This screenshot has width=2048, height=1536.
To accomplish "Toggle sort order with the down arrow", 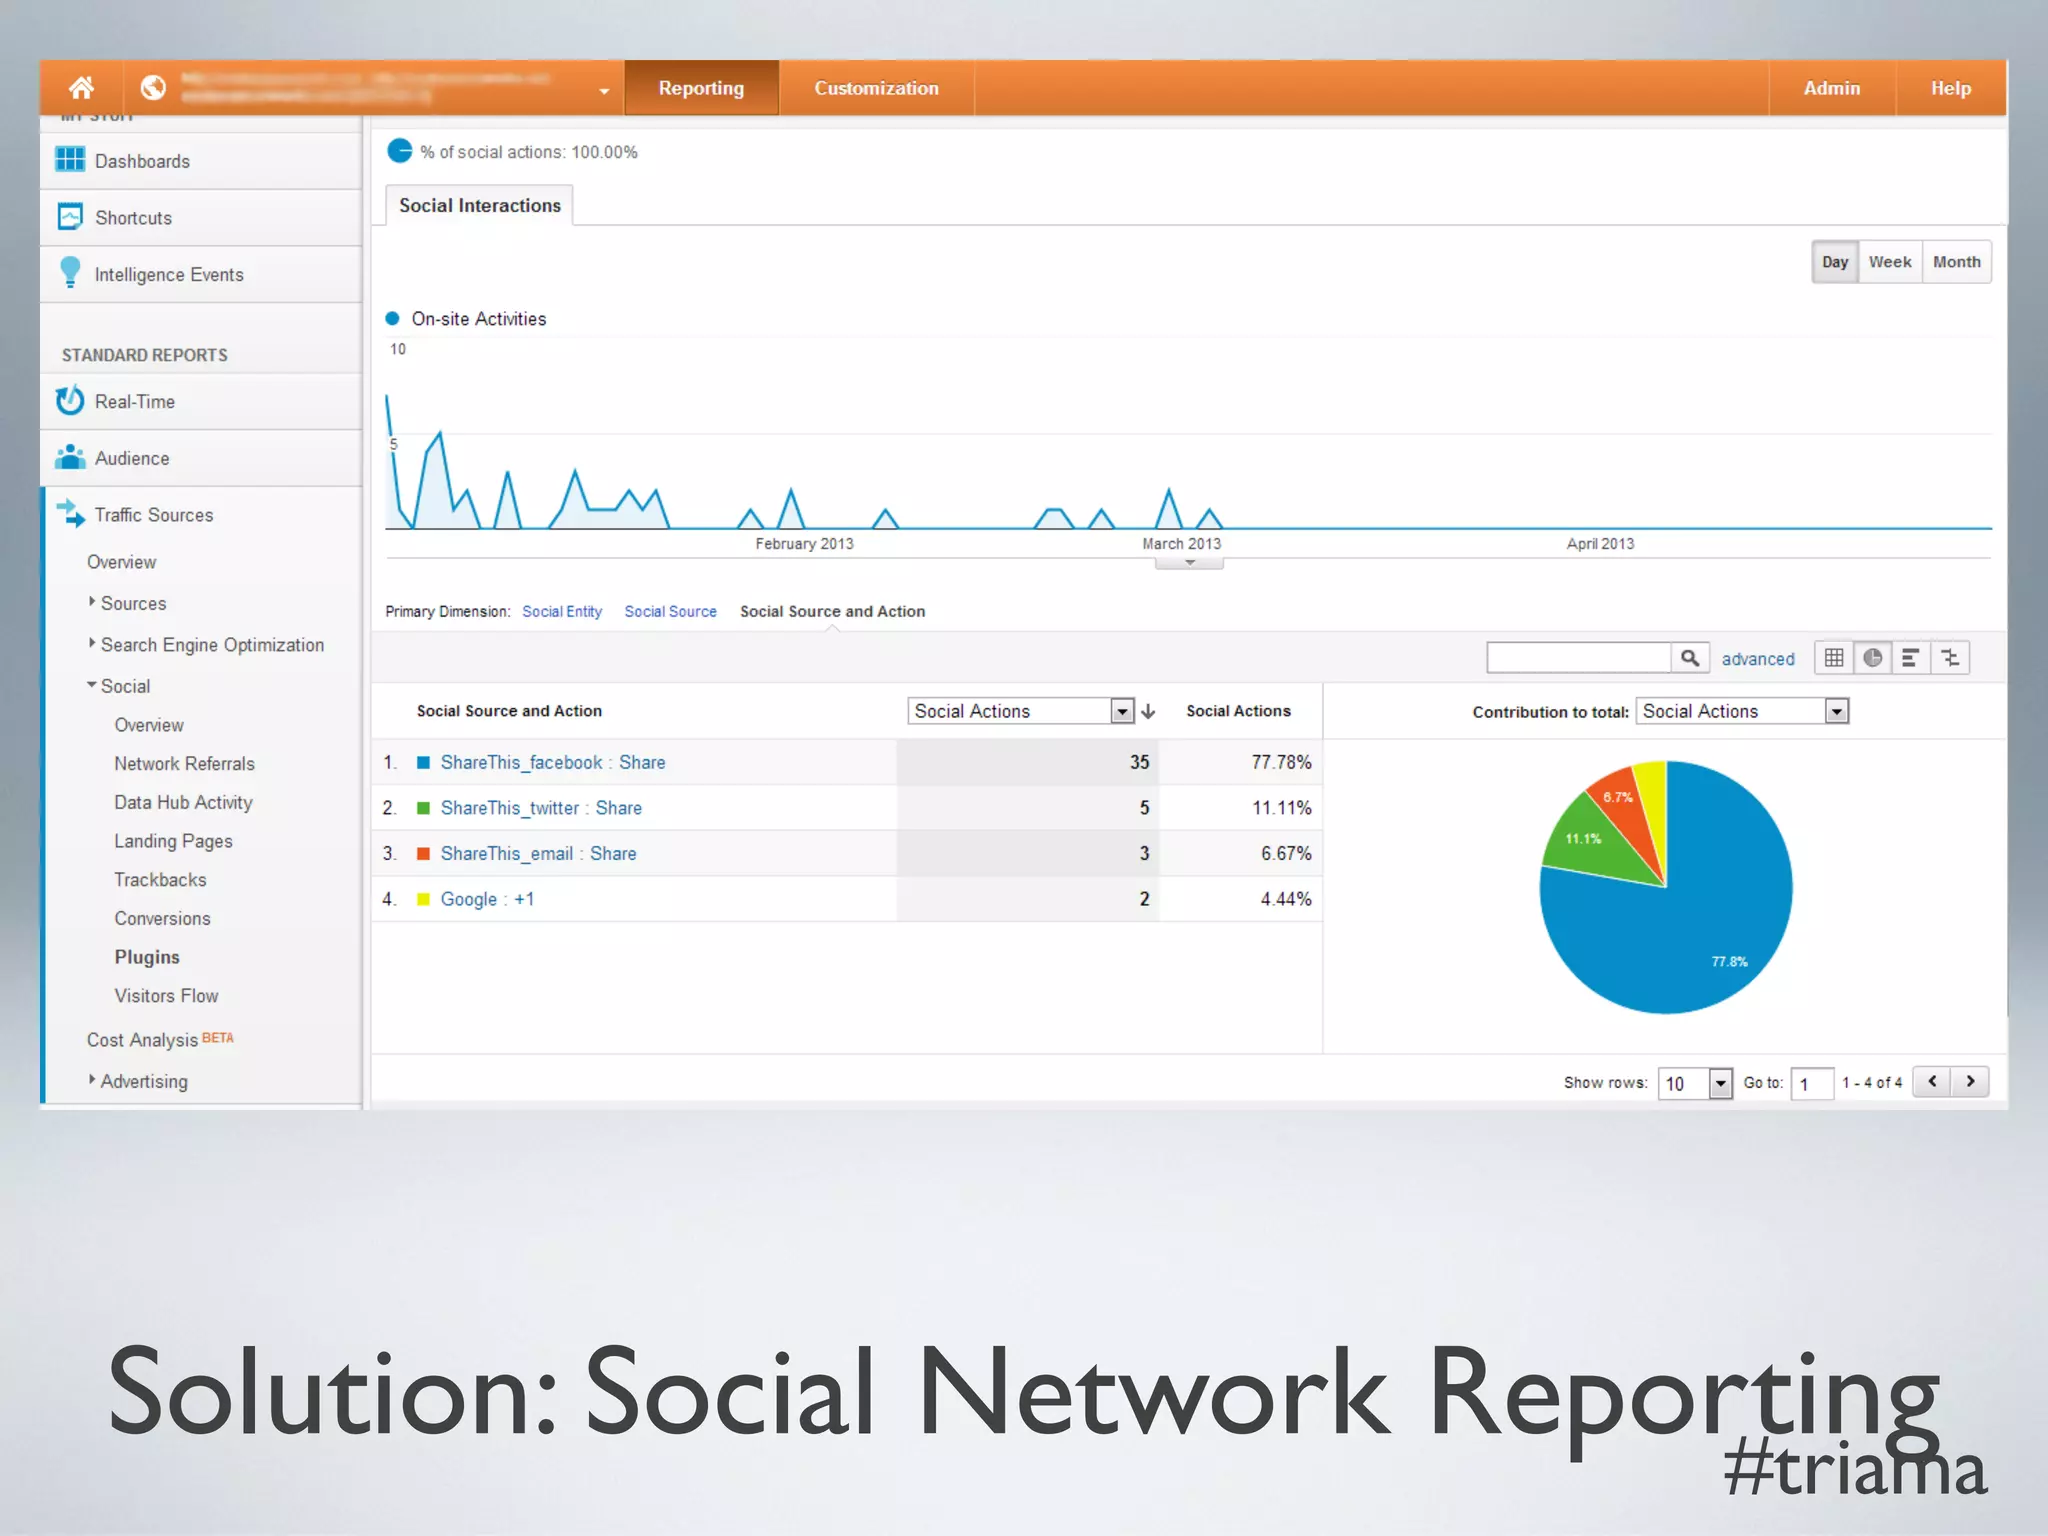I will (x=1148, y=711).
